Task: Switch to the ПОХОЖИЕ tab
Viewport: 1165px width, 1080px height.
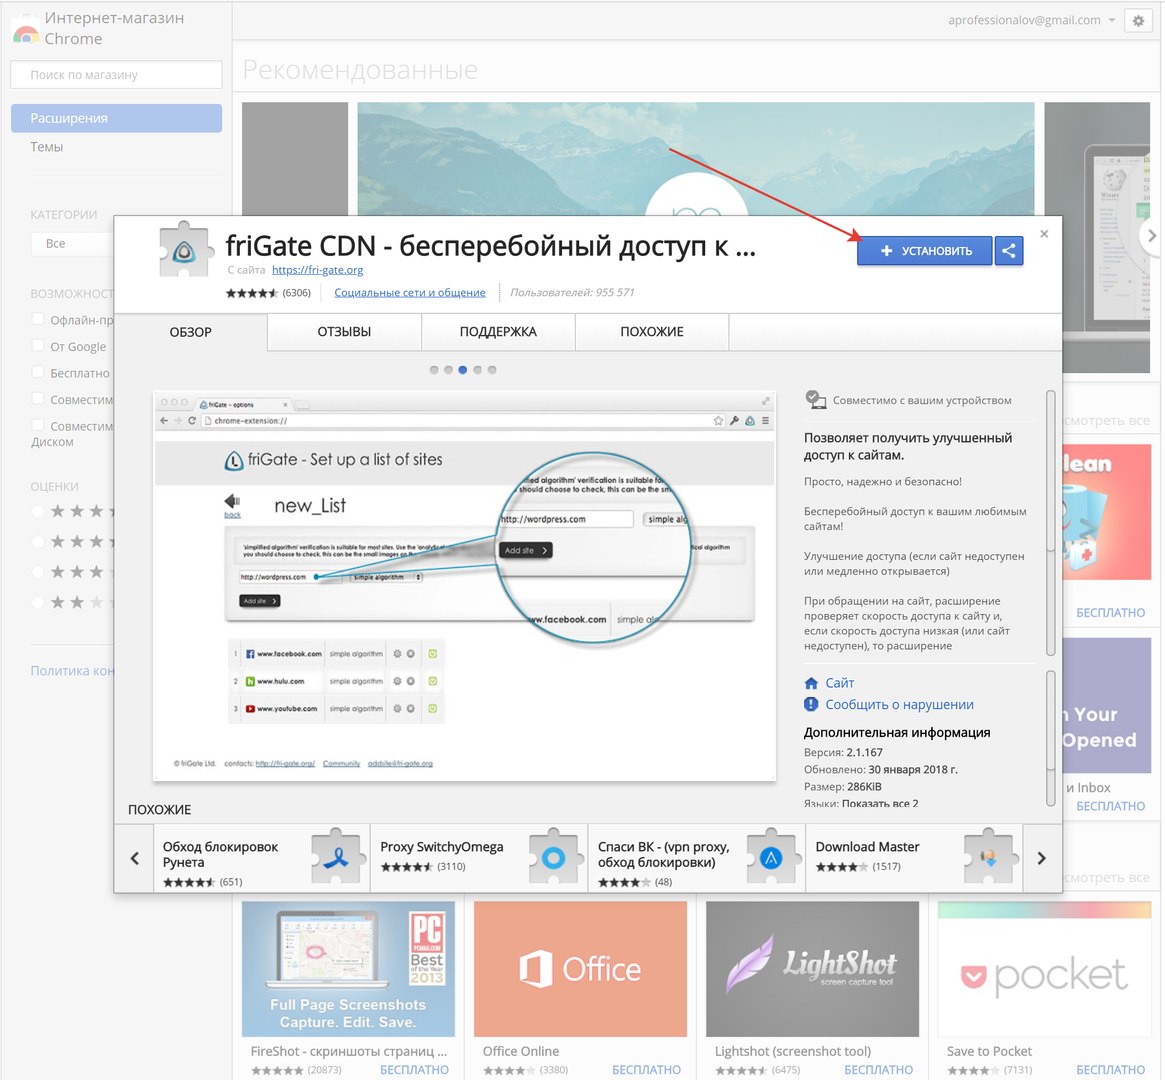Action: pyautogui.click(x=652, y=332)
